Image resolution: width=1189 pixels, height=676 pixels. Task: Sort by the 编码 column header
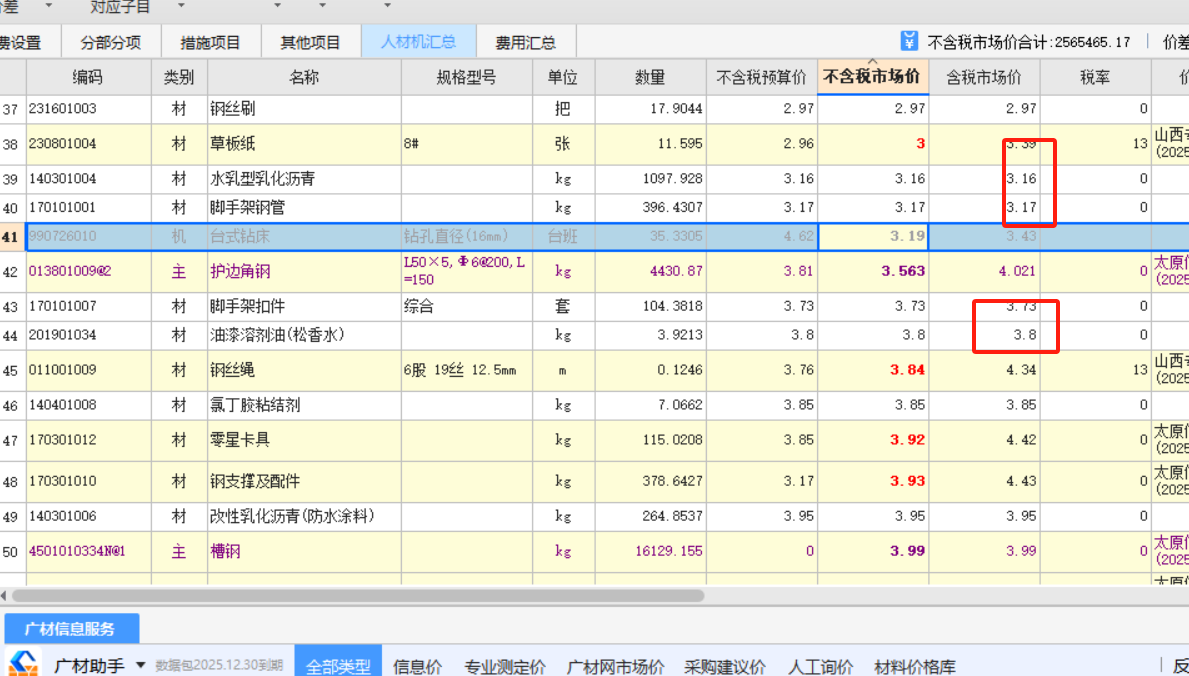[89, 77]
